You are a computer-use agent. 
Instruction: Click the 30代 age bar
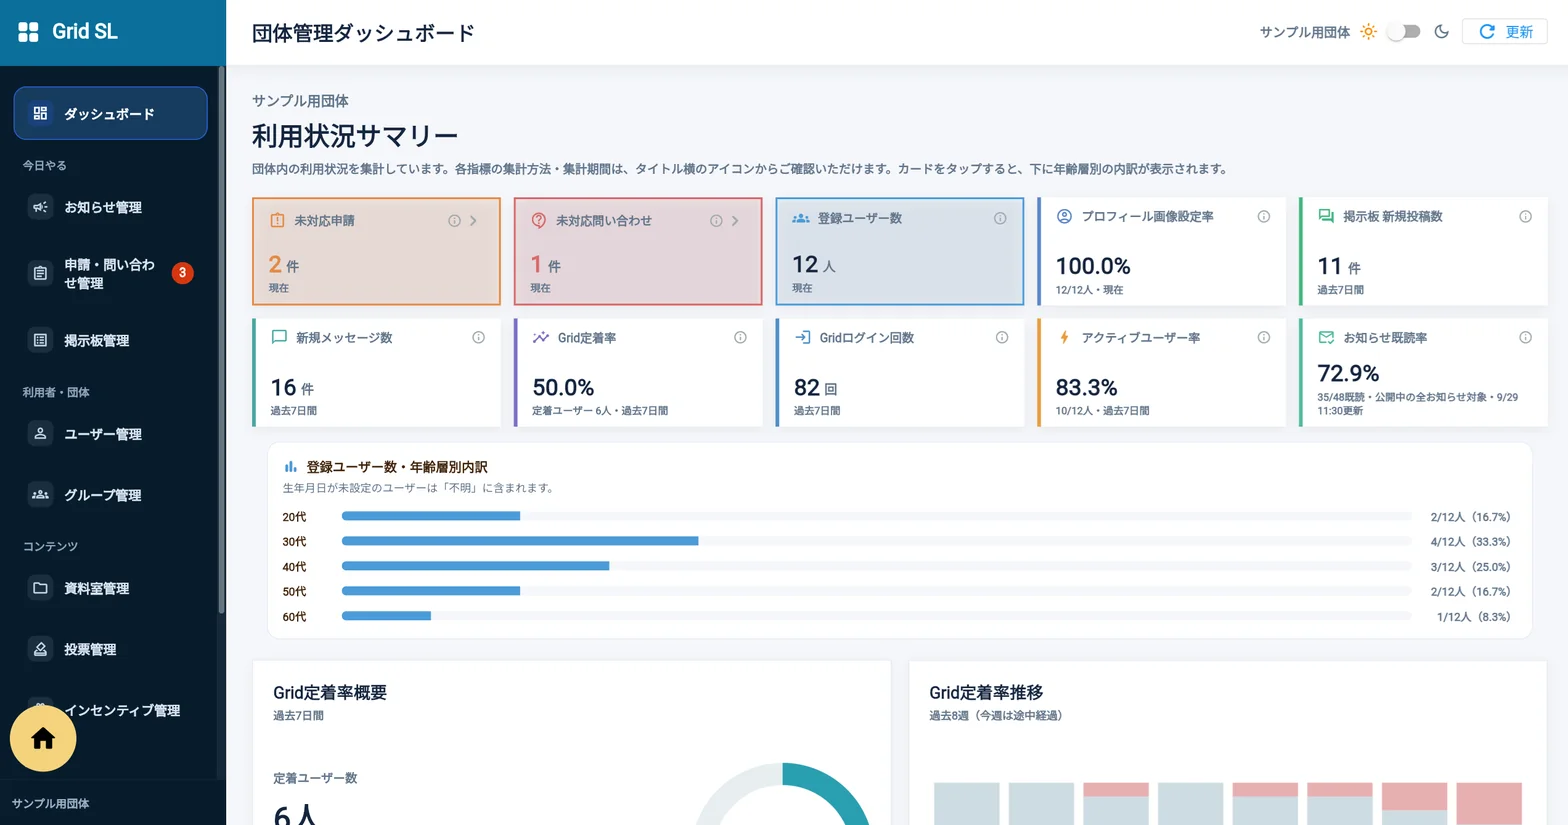(520, 541)
